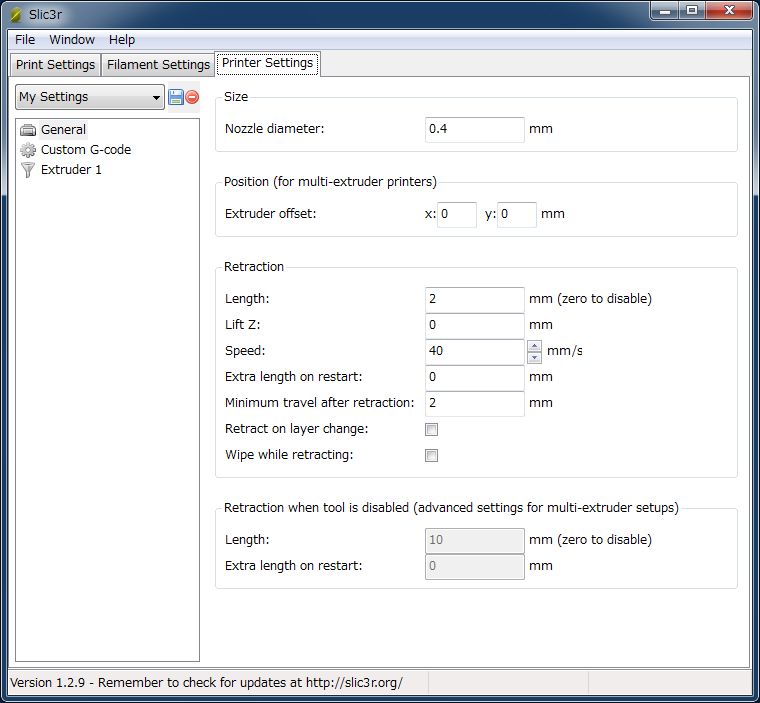The height and width of the screenshot is (703, 760).
Task: Select the Printer Settings tab
Action: tap(267, 64)
